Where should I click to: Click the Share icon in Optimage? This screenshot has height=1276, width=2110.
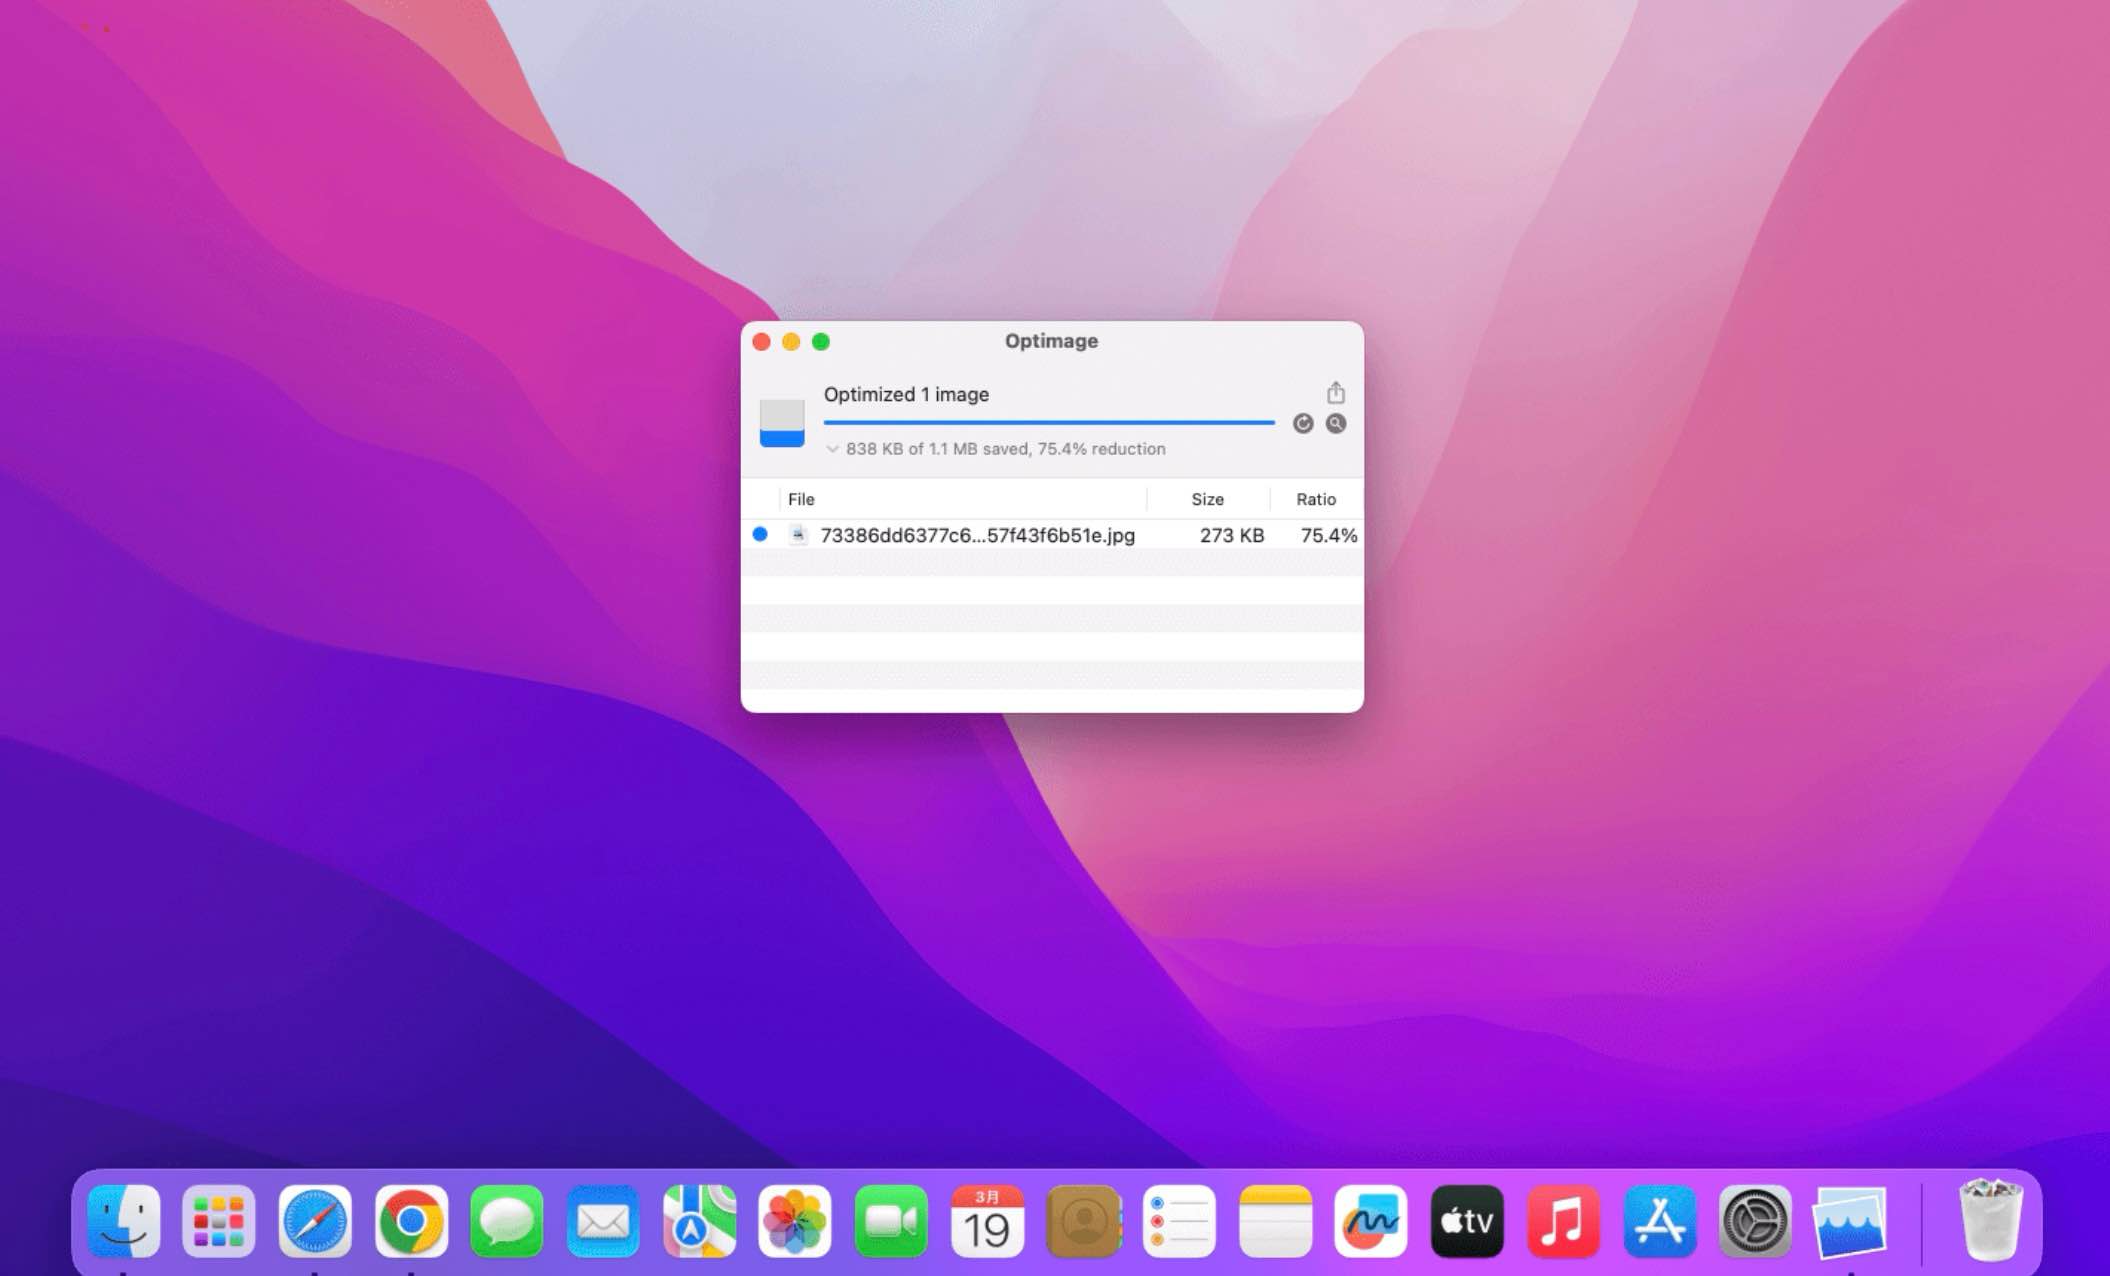[1336, 392]
